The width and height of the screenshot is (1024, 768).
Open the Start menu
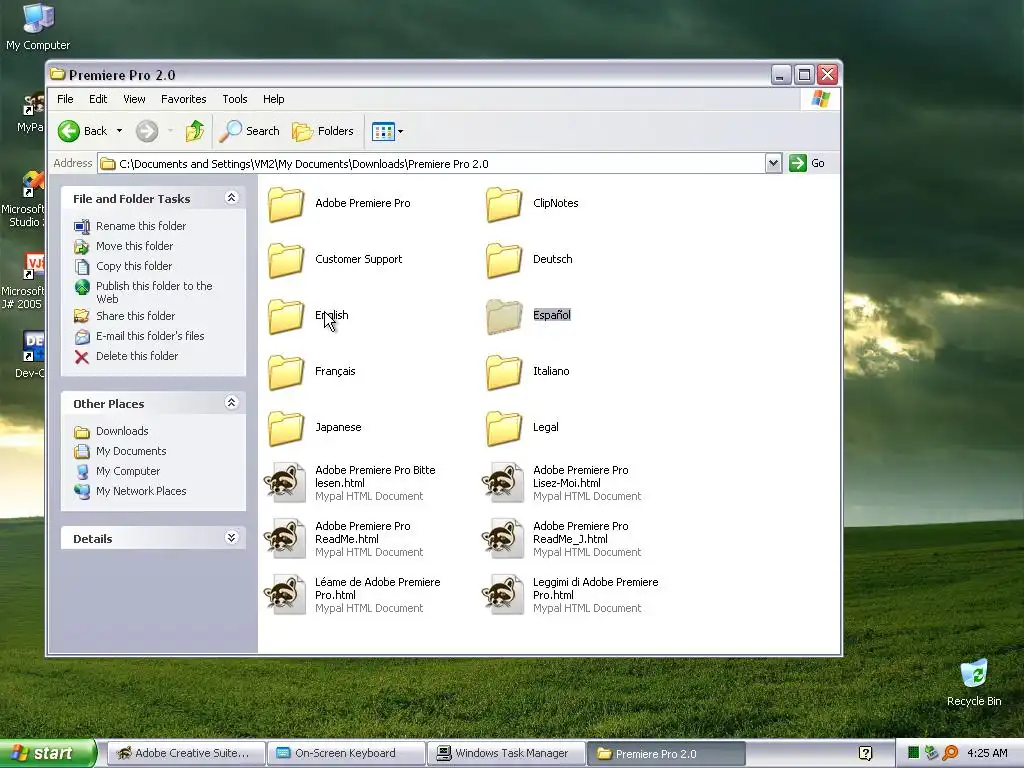(x=48, y=753)
